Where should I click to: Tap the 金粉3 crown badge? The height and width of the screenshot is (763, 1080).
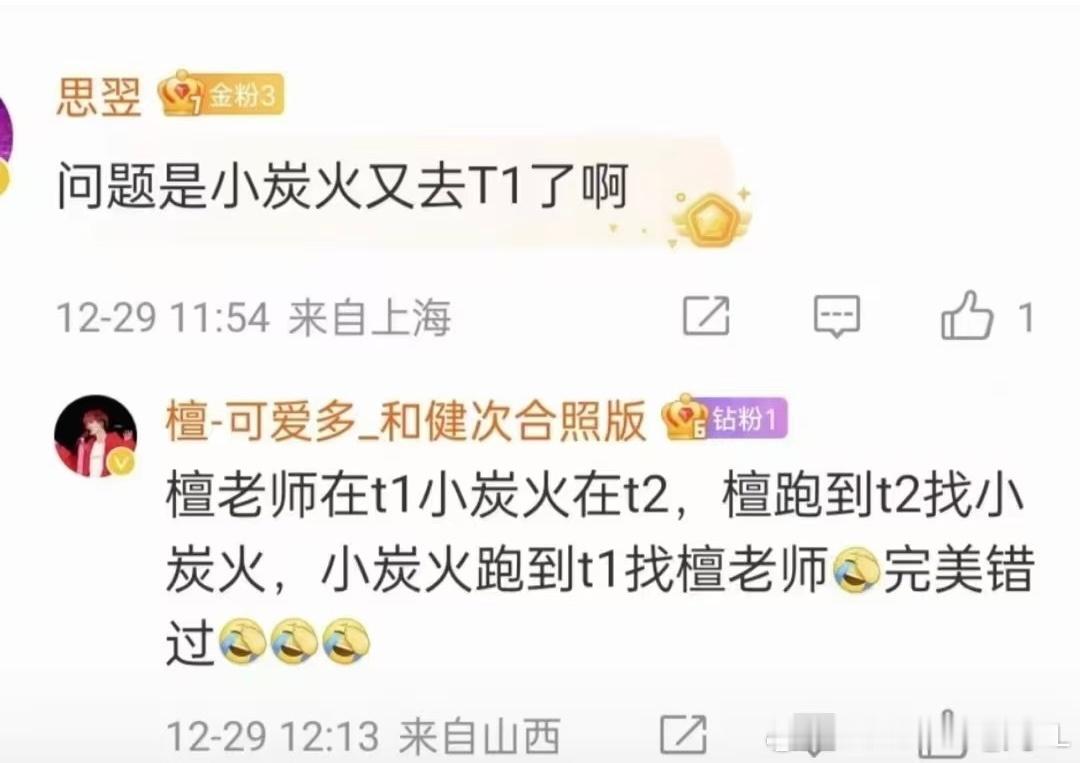(220, 94)
